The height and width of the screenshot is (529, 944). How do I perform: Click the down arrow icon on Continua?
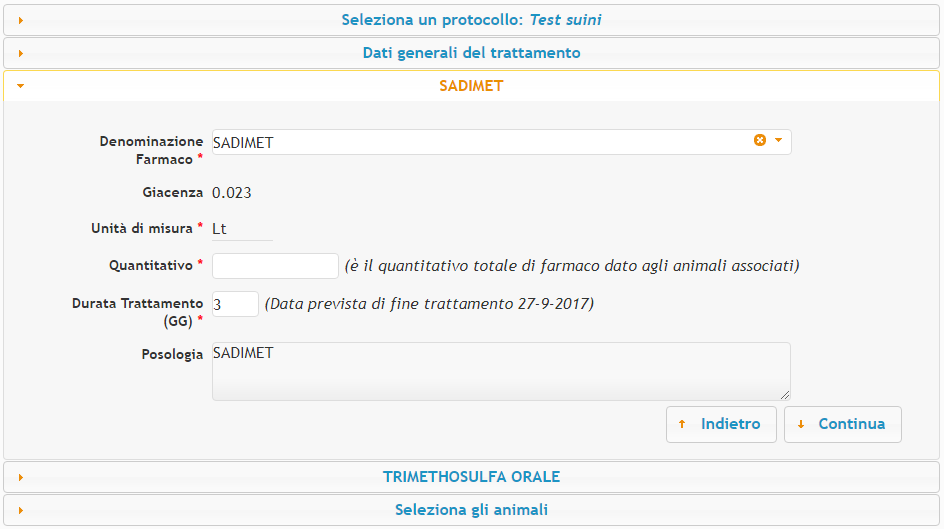coord(801,424)
